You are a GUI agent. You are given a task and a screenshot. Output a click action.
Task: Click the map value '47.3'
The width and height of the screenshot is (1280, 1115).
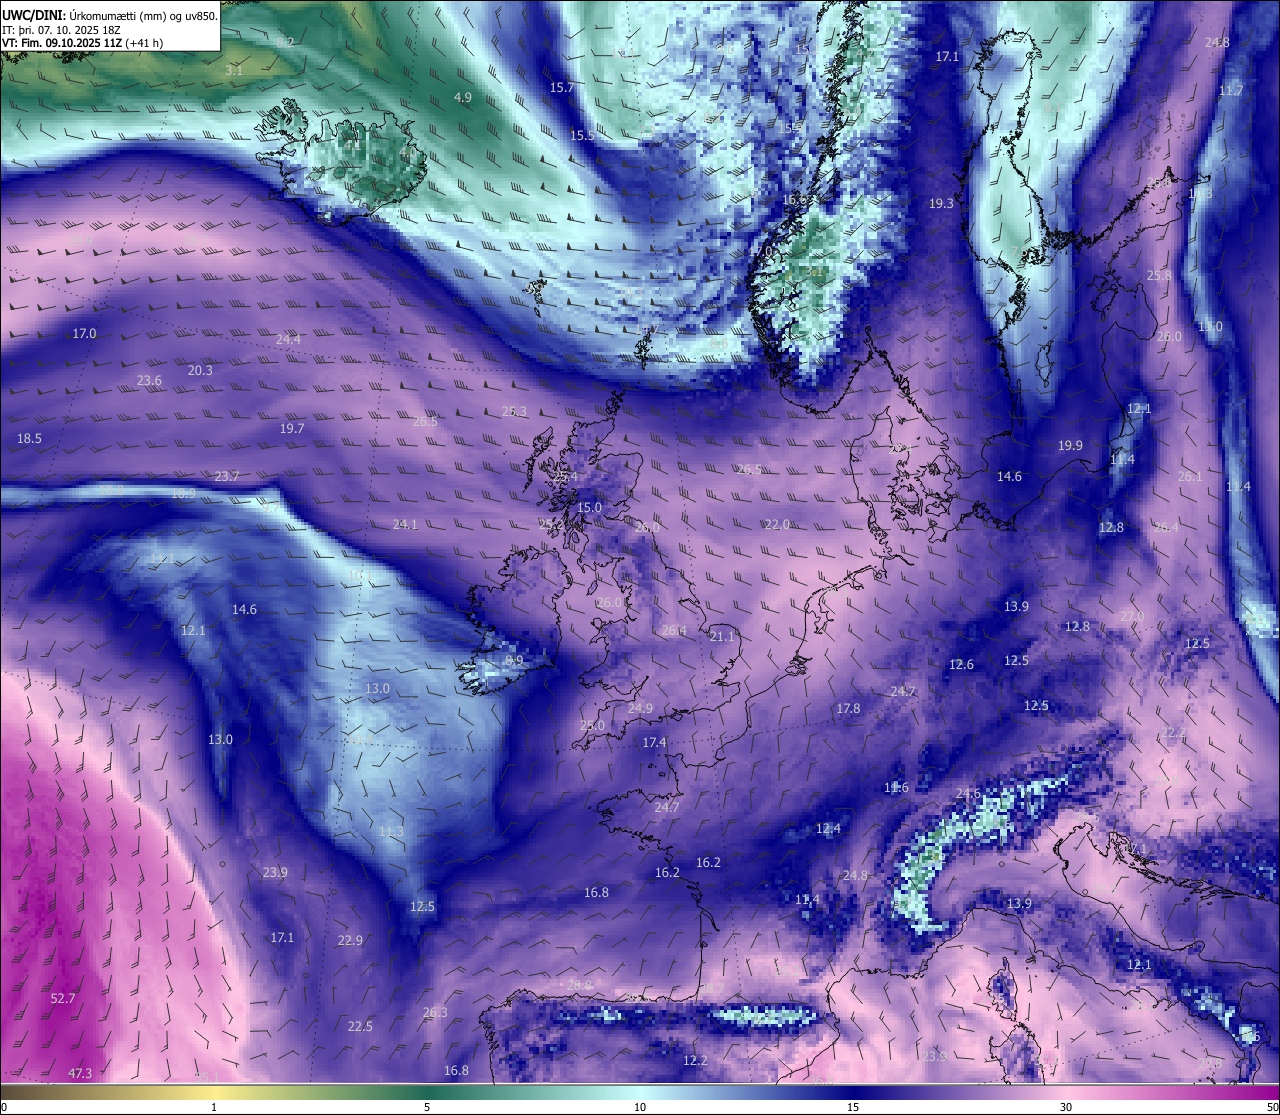(x=80, y=1074)
